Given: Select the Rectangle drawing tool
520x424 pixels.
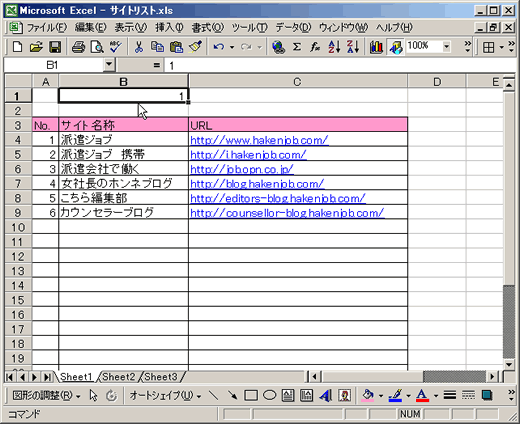Looking at the screenshot, I should pos(251,396).
